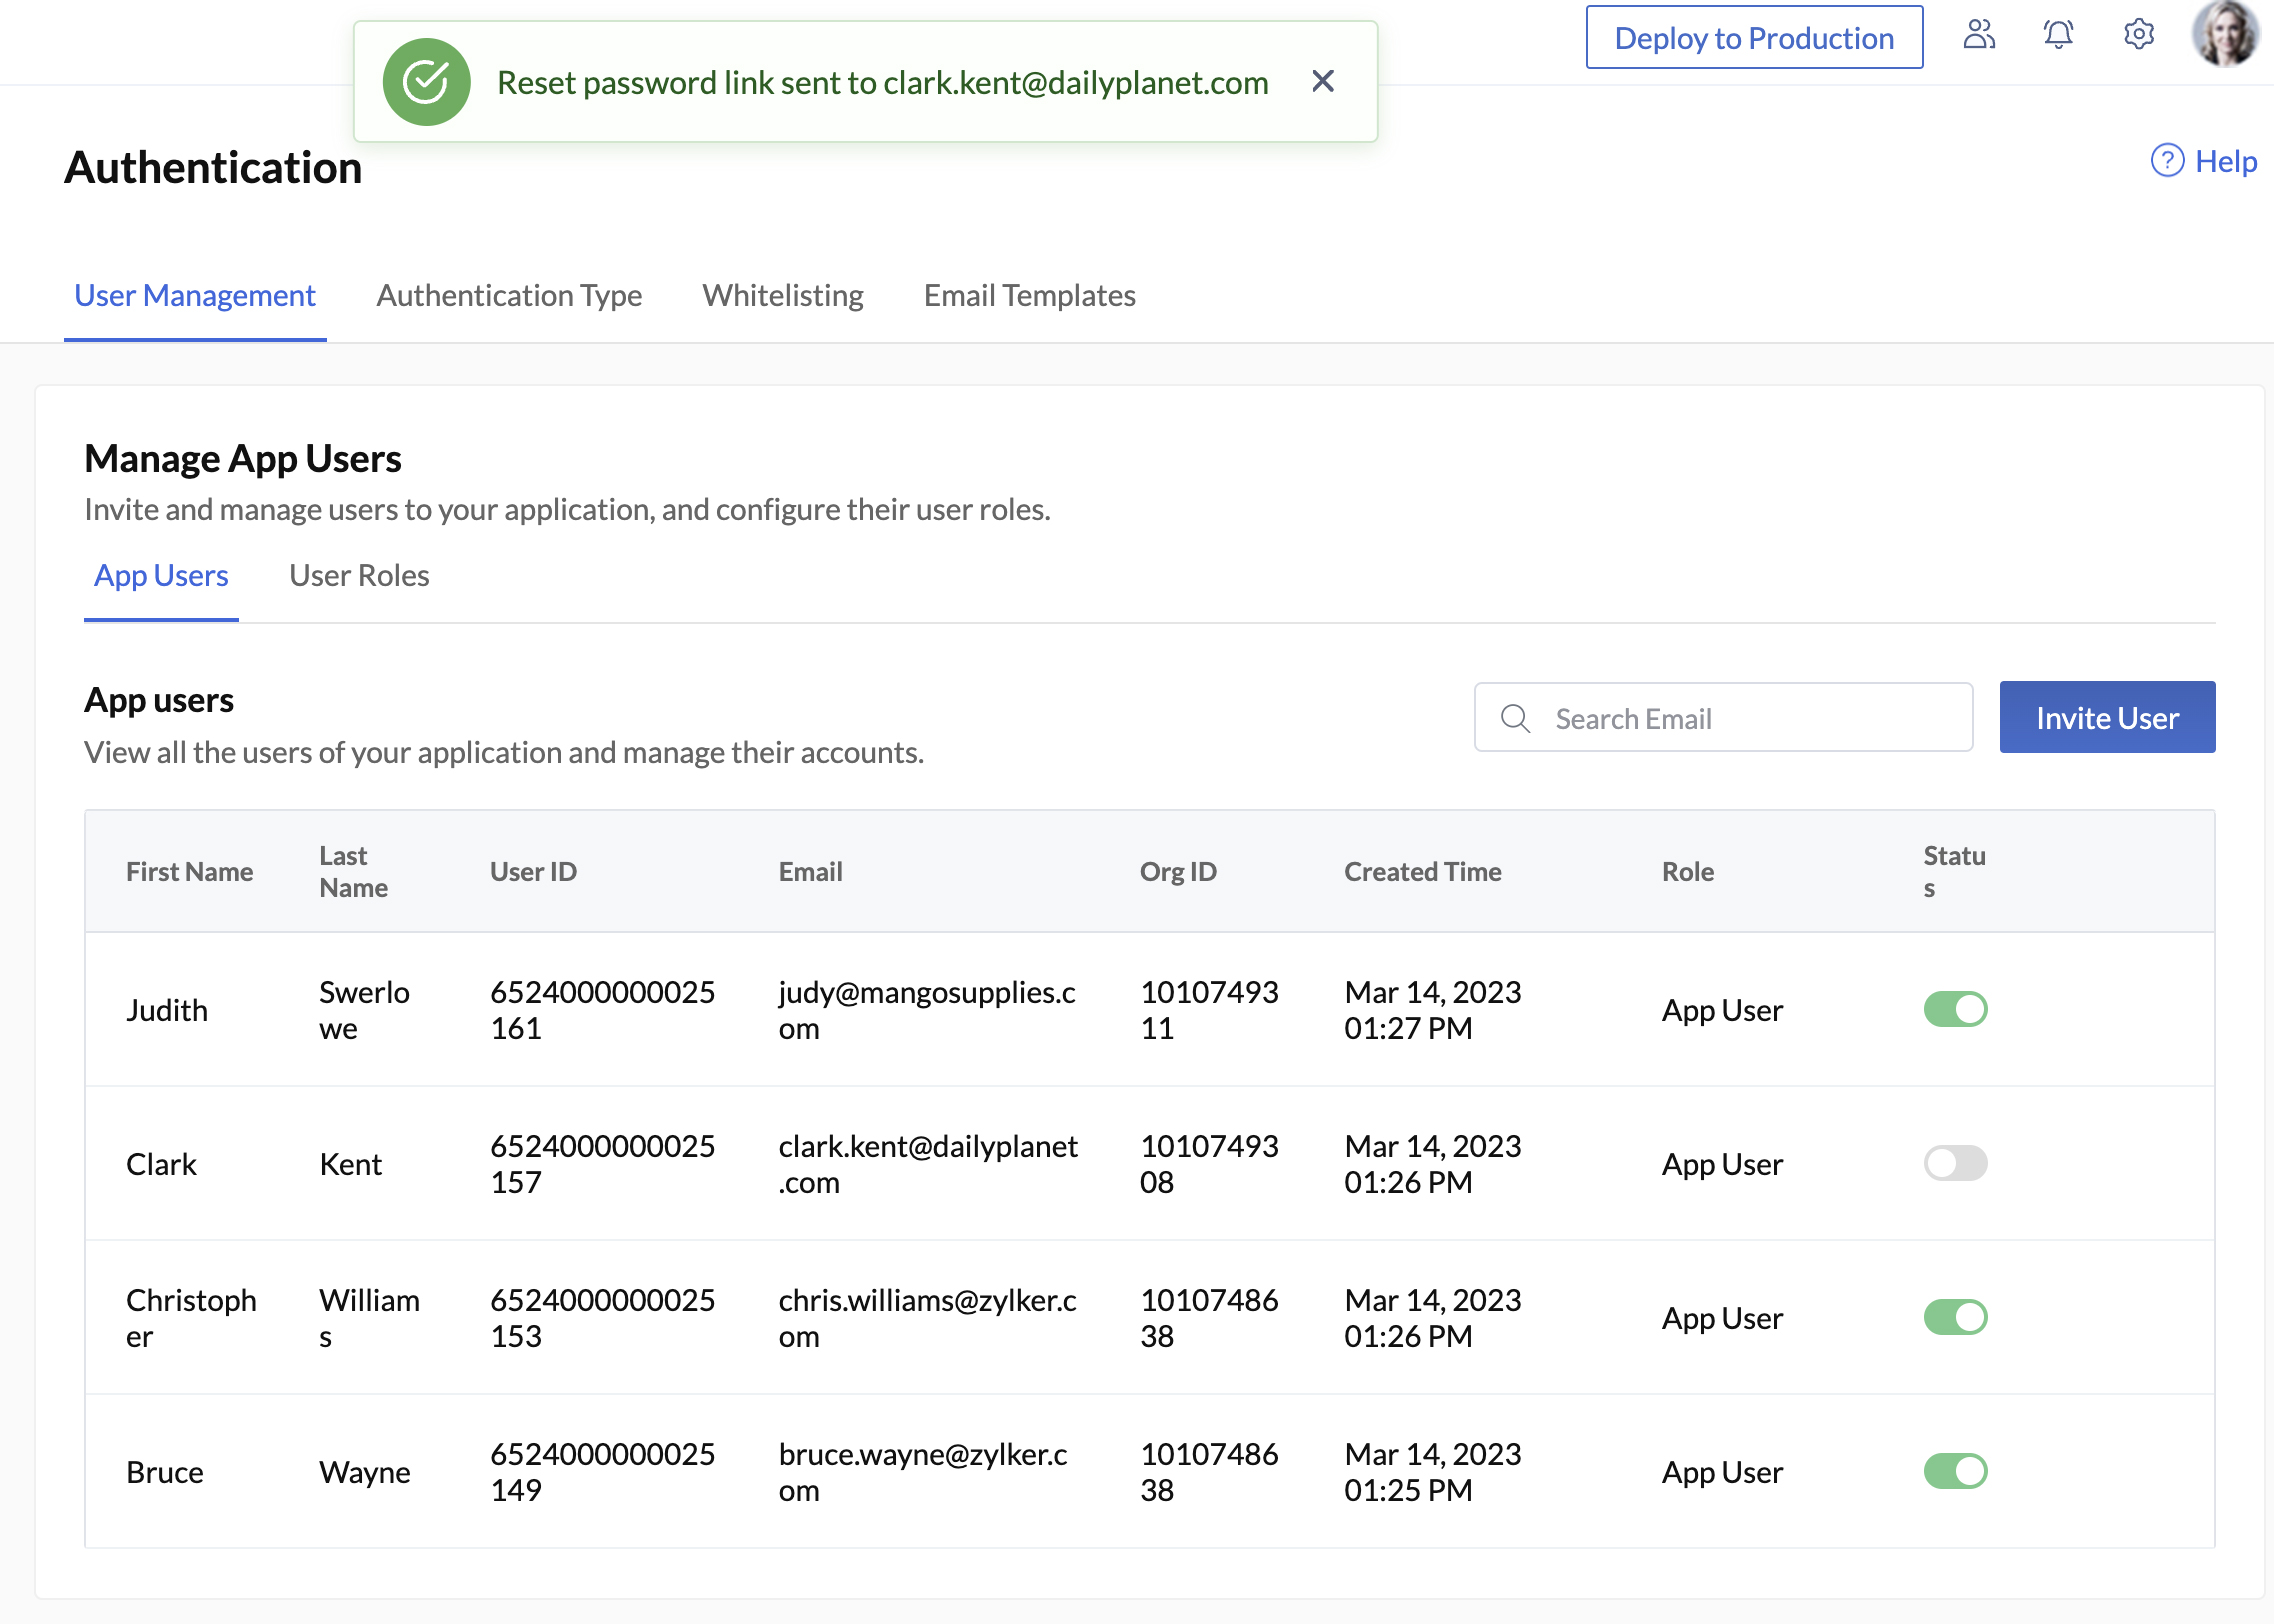This screenshot has height=1624, width=2274.
Task: Dismiss the reset password notification
Action: pos(1323,81)
